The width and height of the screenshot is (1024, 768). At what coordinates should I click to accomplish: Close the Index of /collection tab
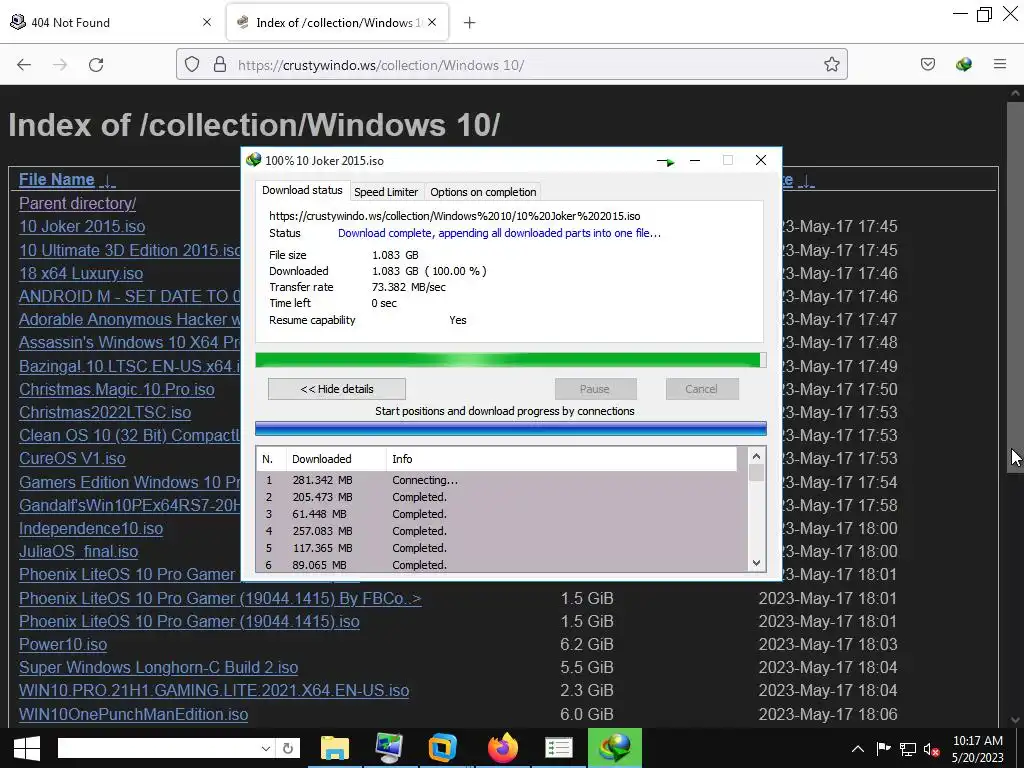click(x=432, y=22)
